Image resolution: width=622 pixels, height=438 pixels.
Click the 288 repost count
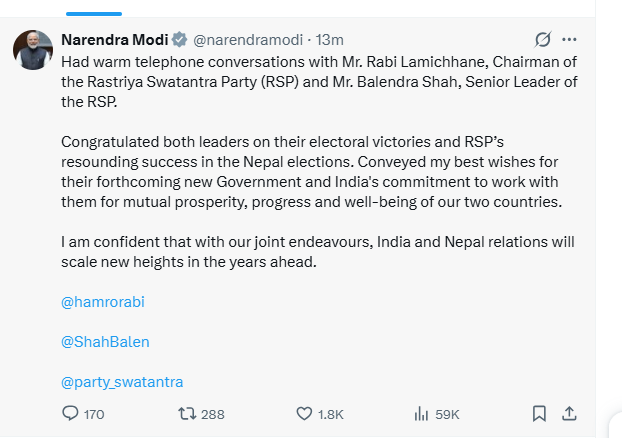[212, 414]
